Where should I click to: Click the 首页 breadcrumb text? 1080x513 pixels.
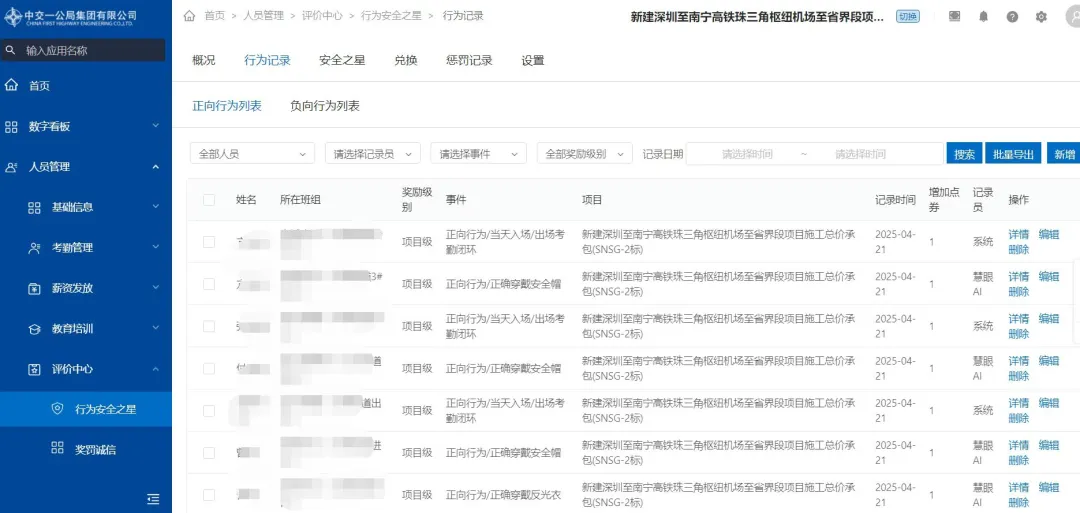coord(214,16)
